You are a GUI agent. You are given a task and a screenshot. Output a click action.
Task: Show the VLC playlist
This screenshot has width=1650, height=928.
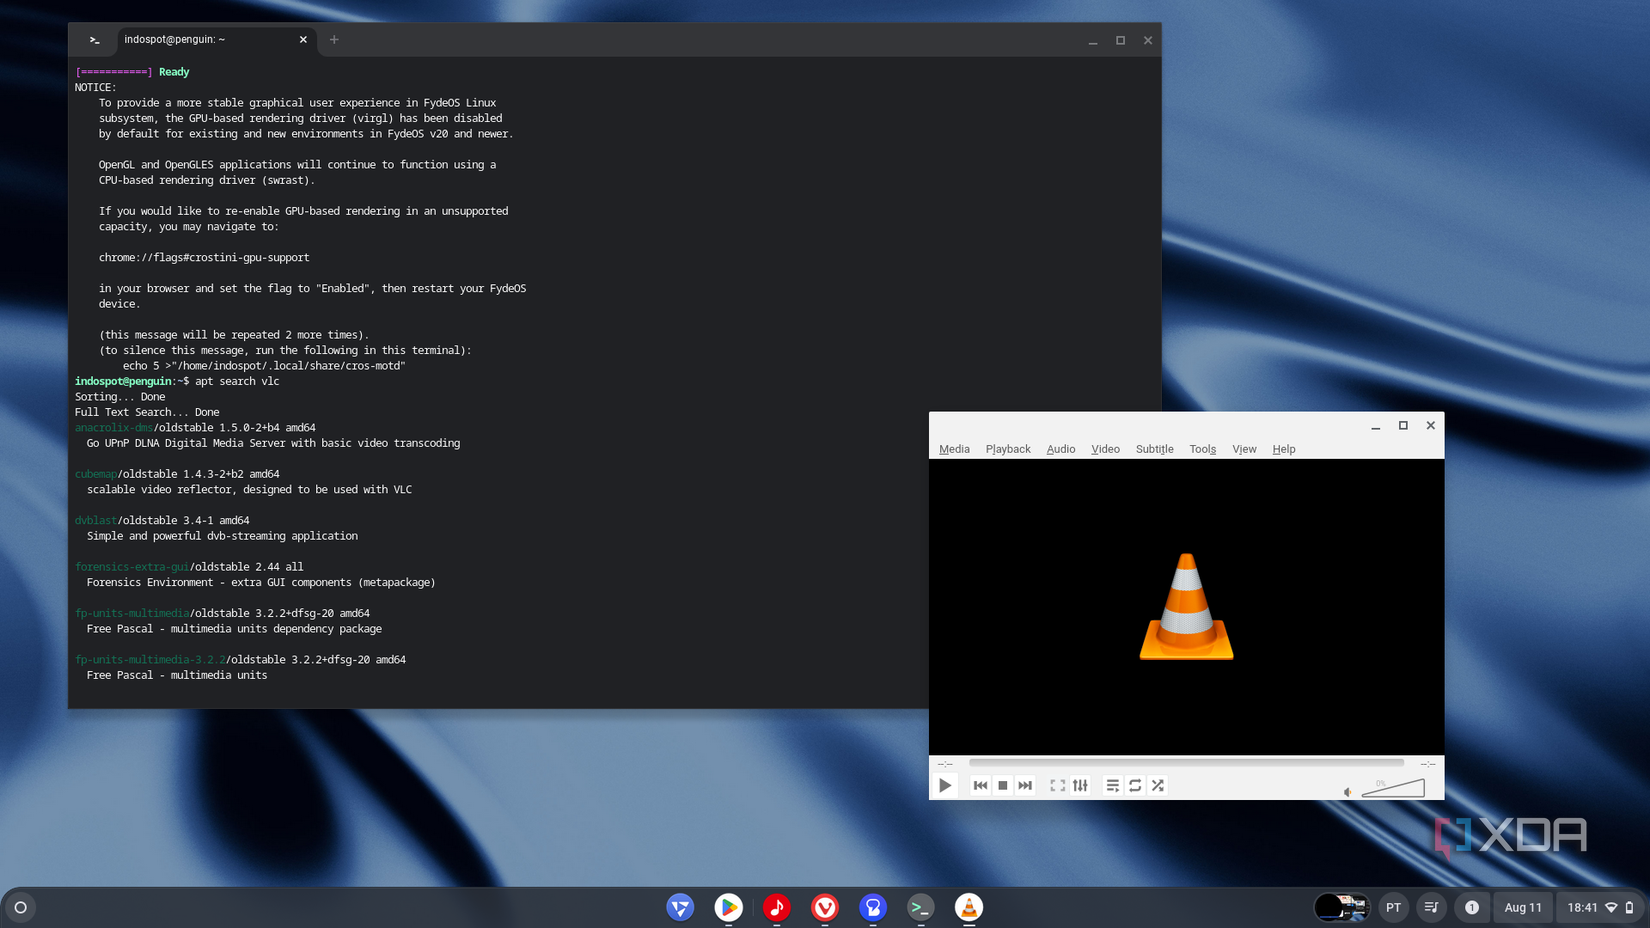coord(1112,786)
